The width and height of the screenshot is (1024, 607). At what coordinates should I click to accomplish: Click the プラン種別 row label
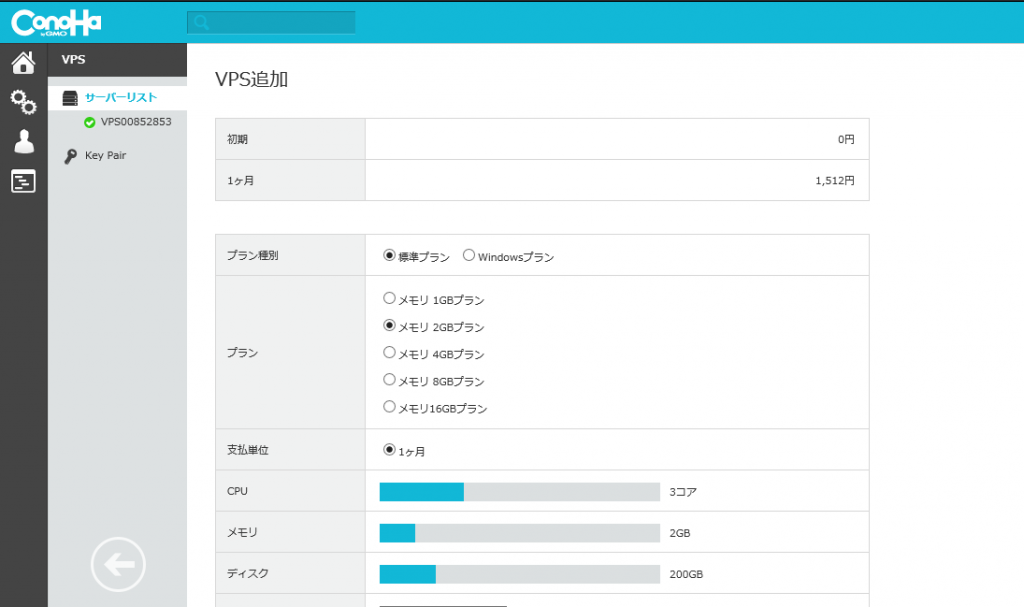pyautogui.click(x=253, y=255)
